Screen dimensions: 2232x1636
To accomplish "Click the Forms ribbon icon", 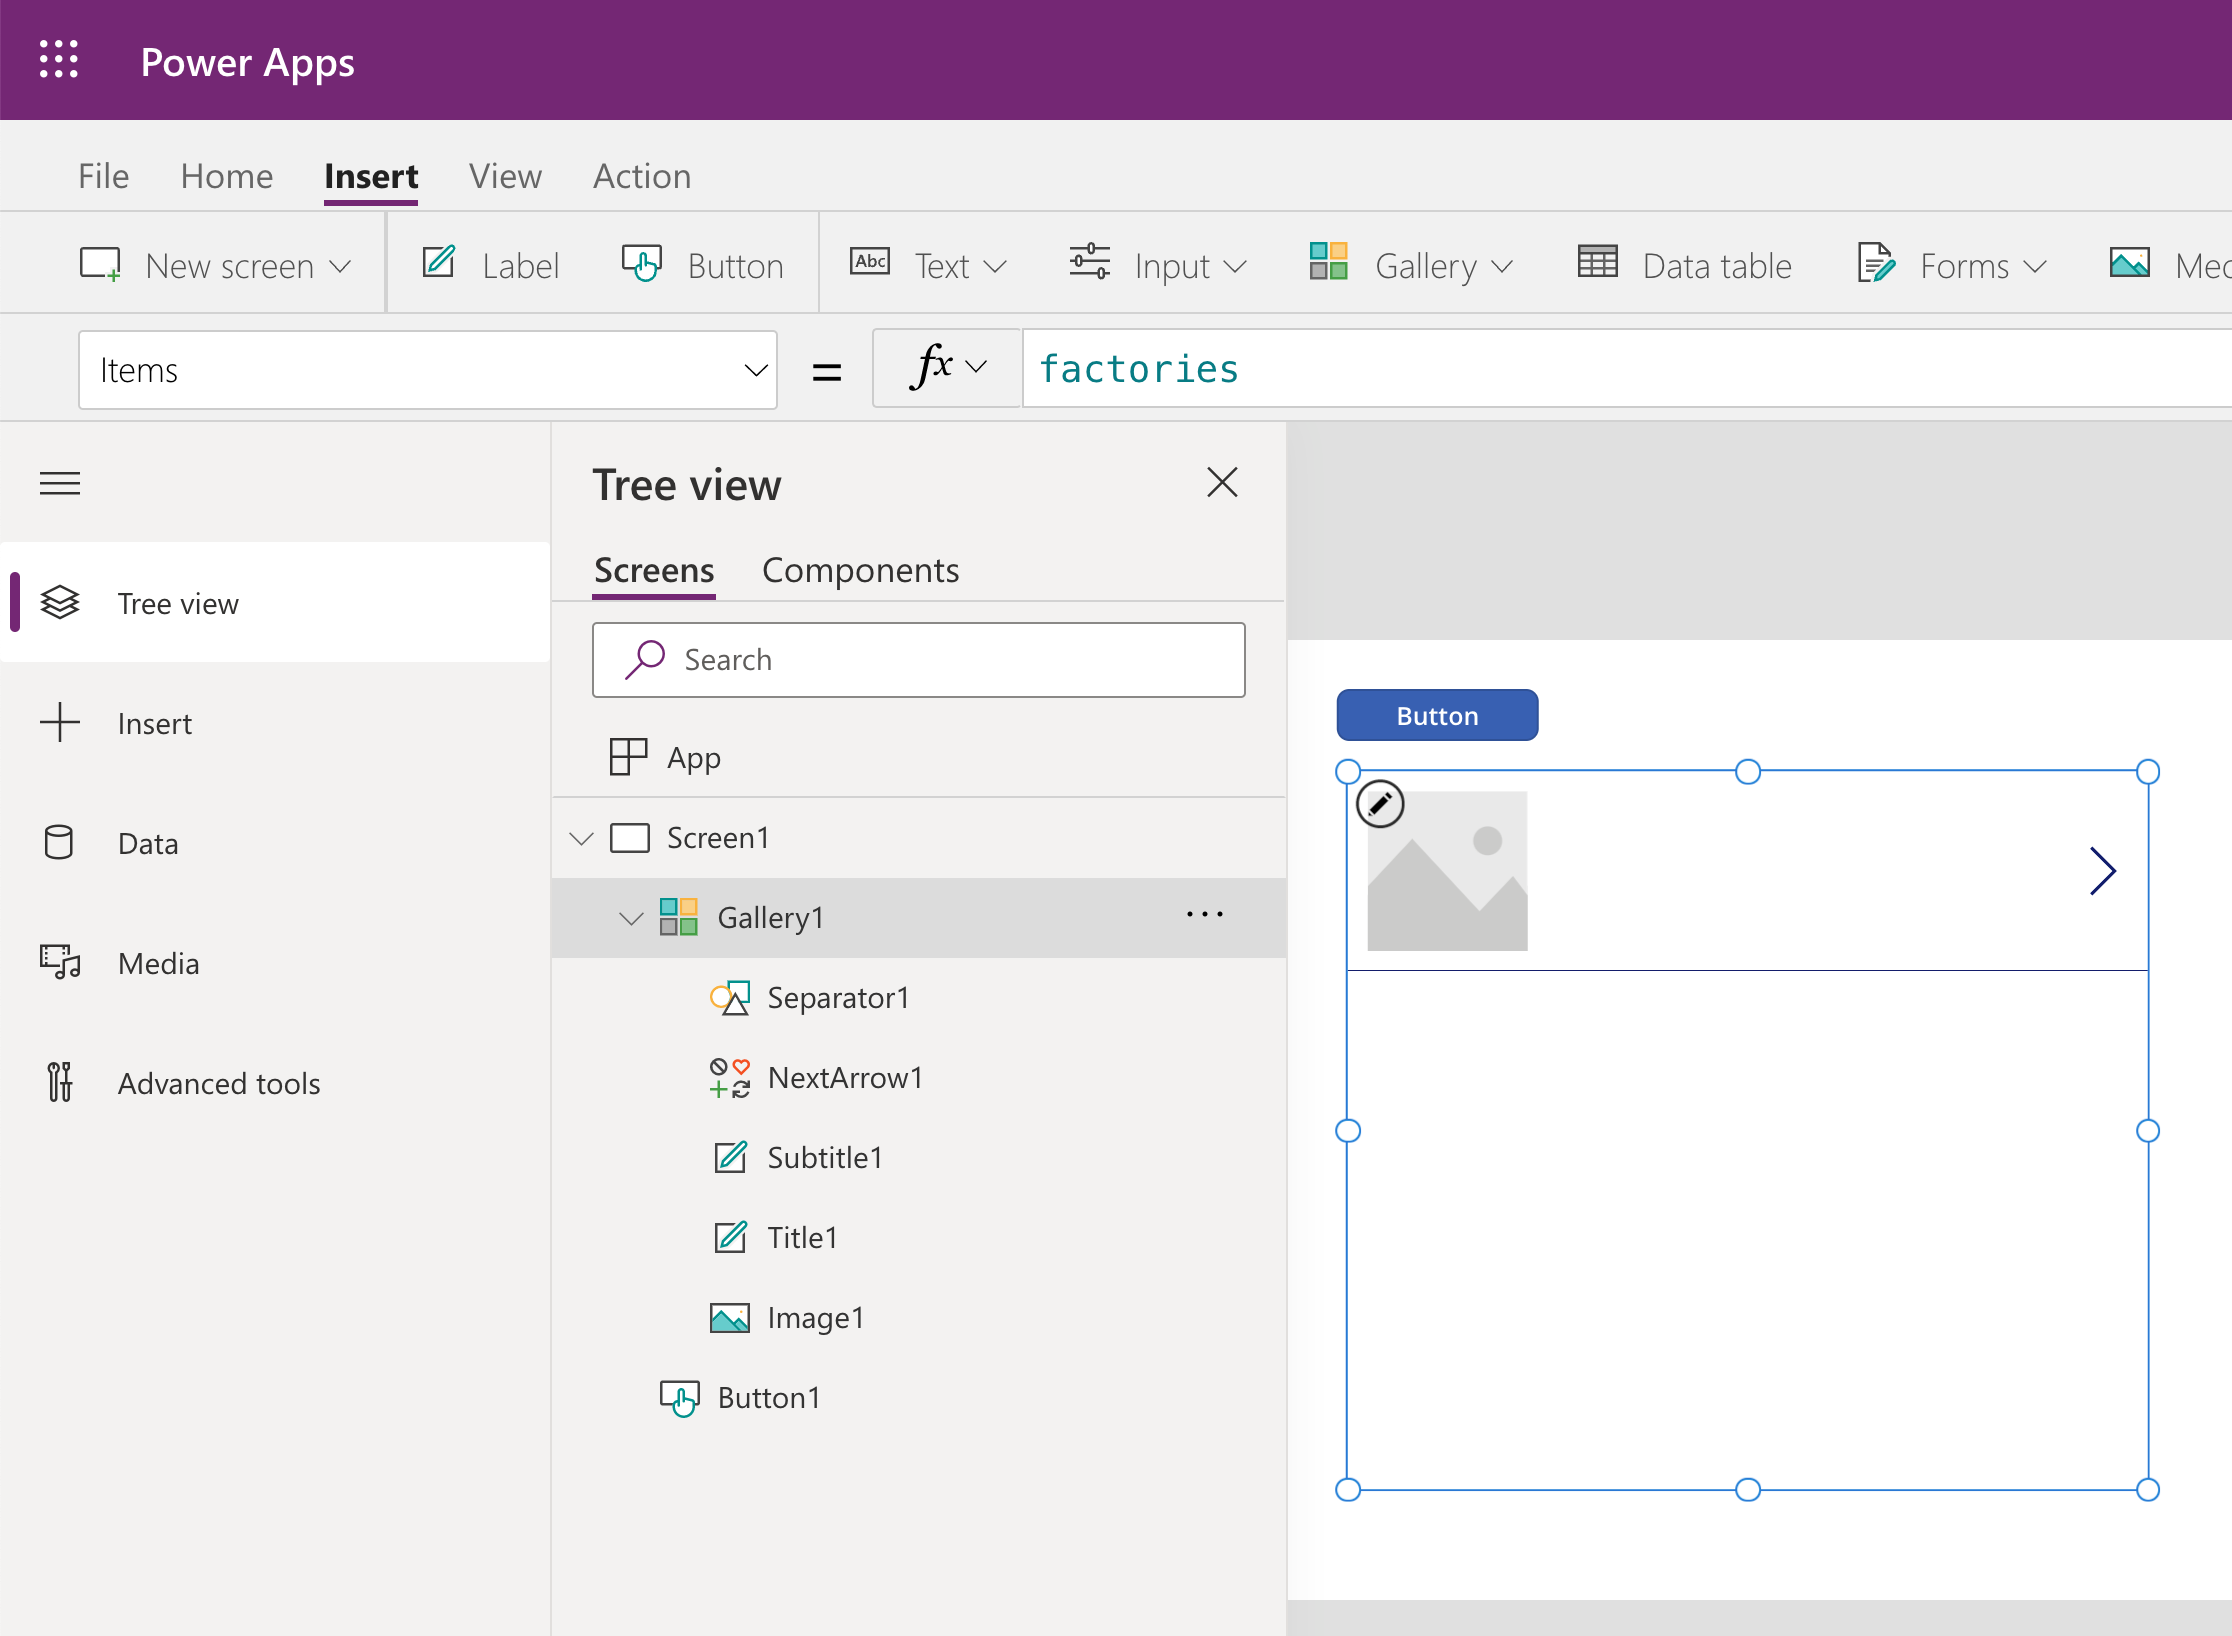I will 1876,263.
